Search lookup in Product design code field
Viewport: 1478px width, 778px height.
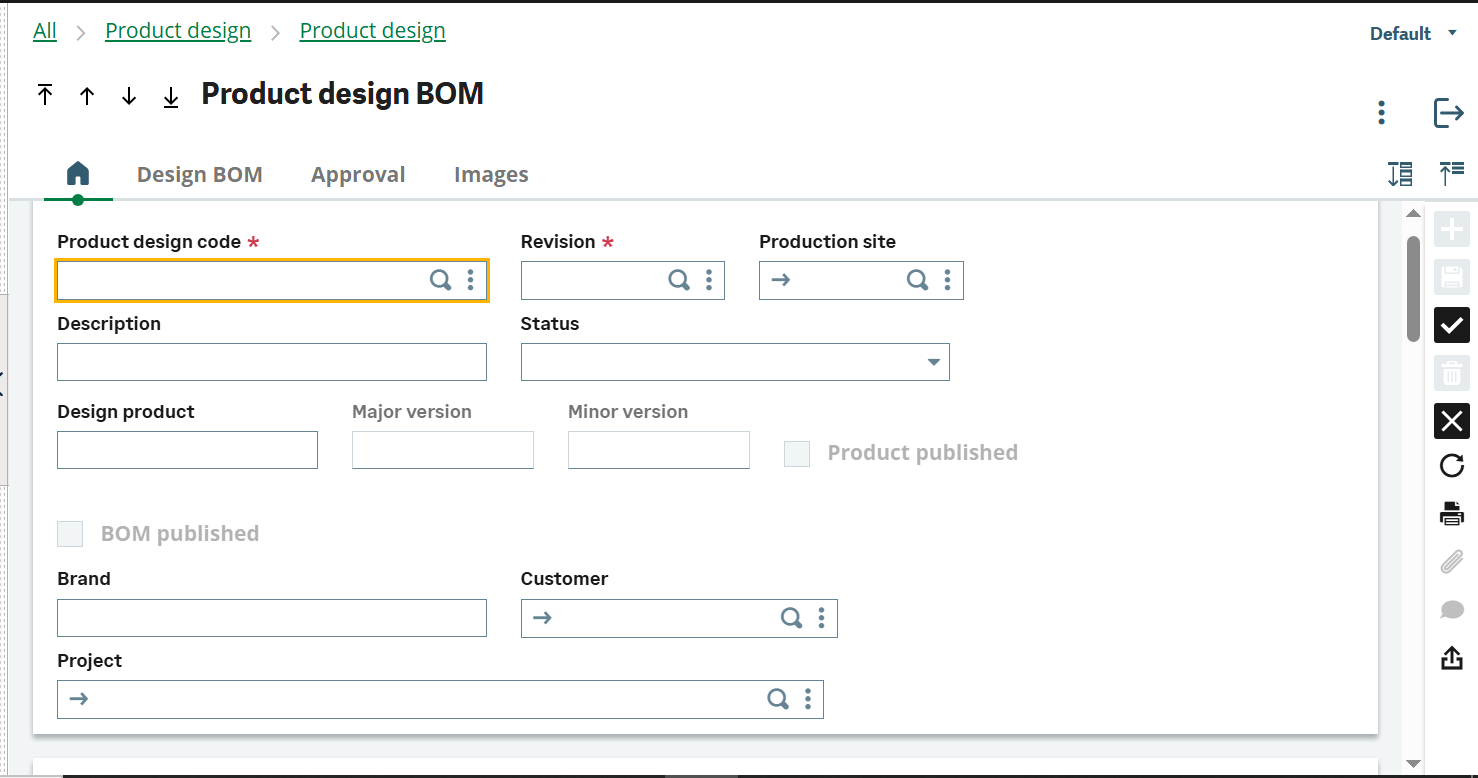tap(440, 280)
